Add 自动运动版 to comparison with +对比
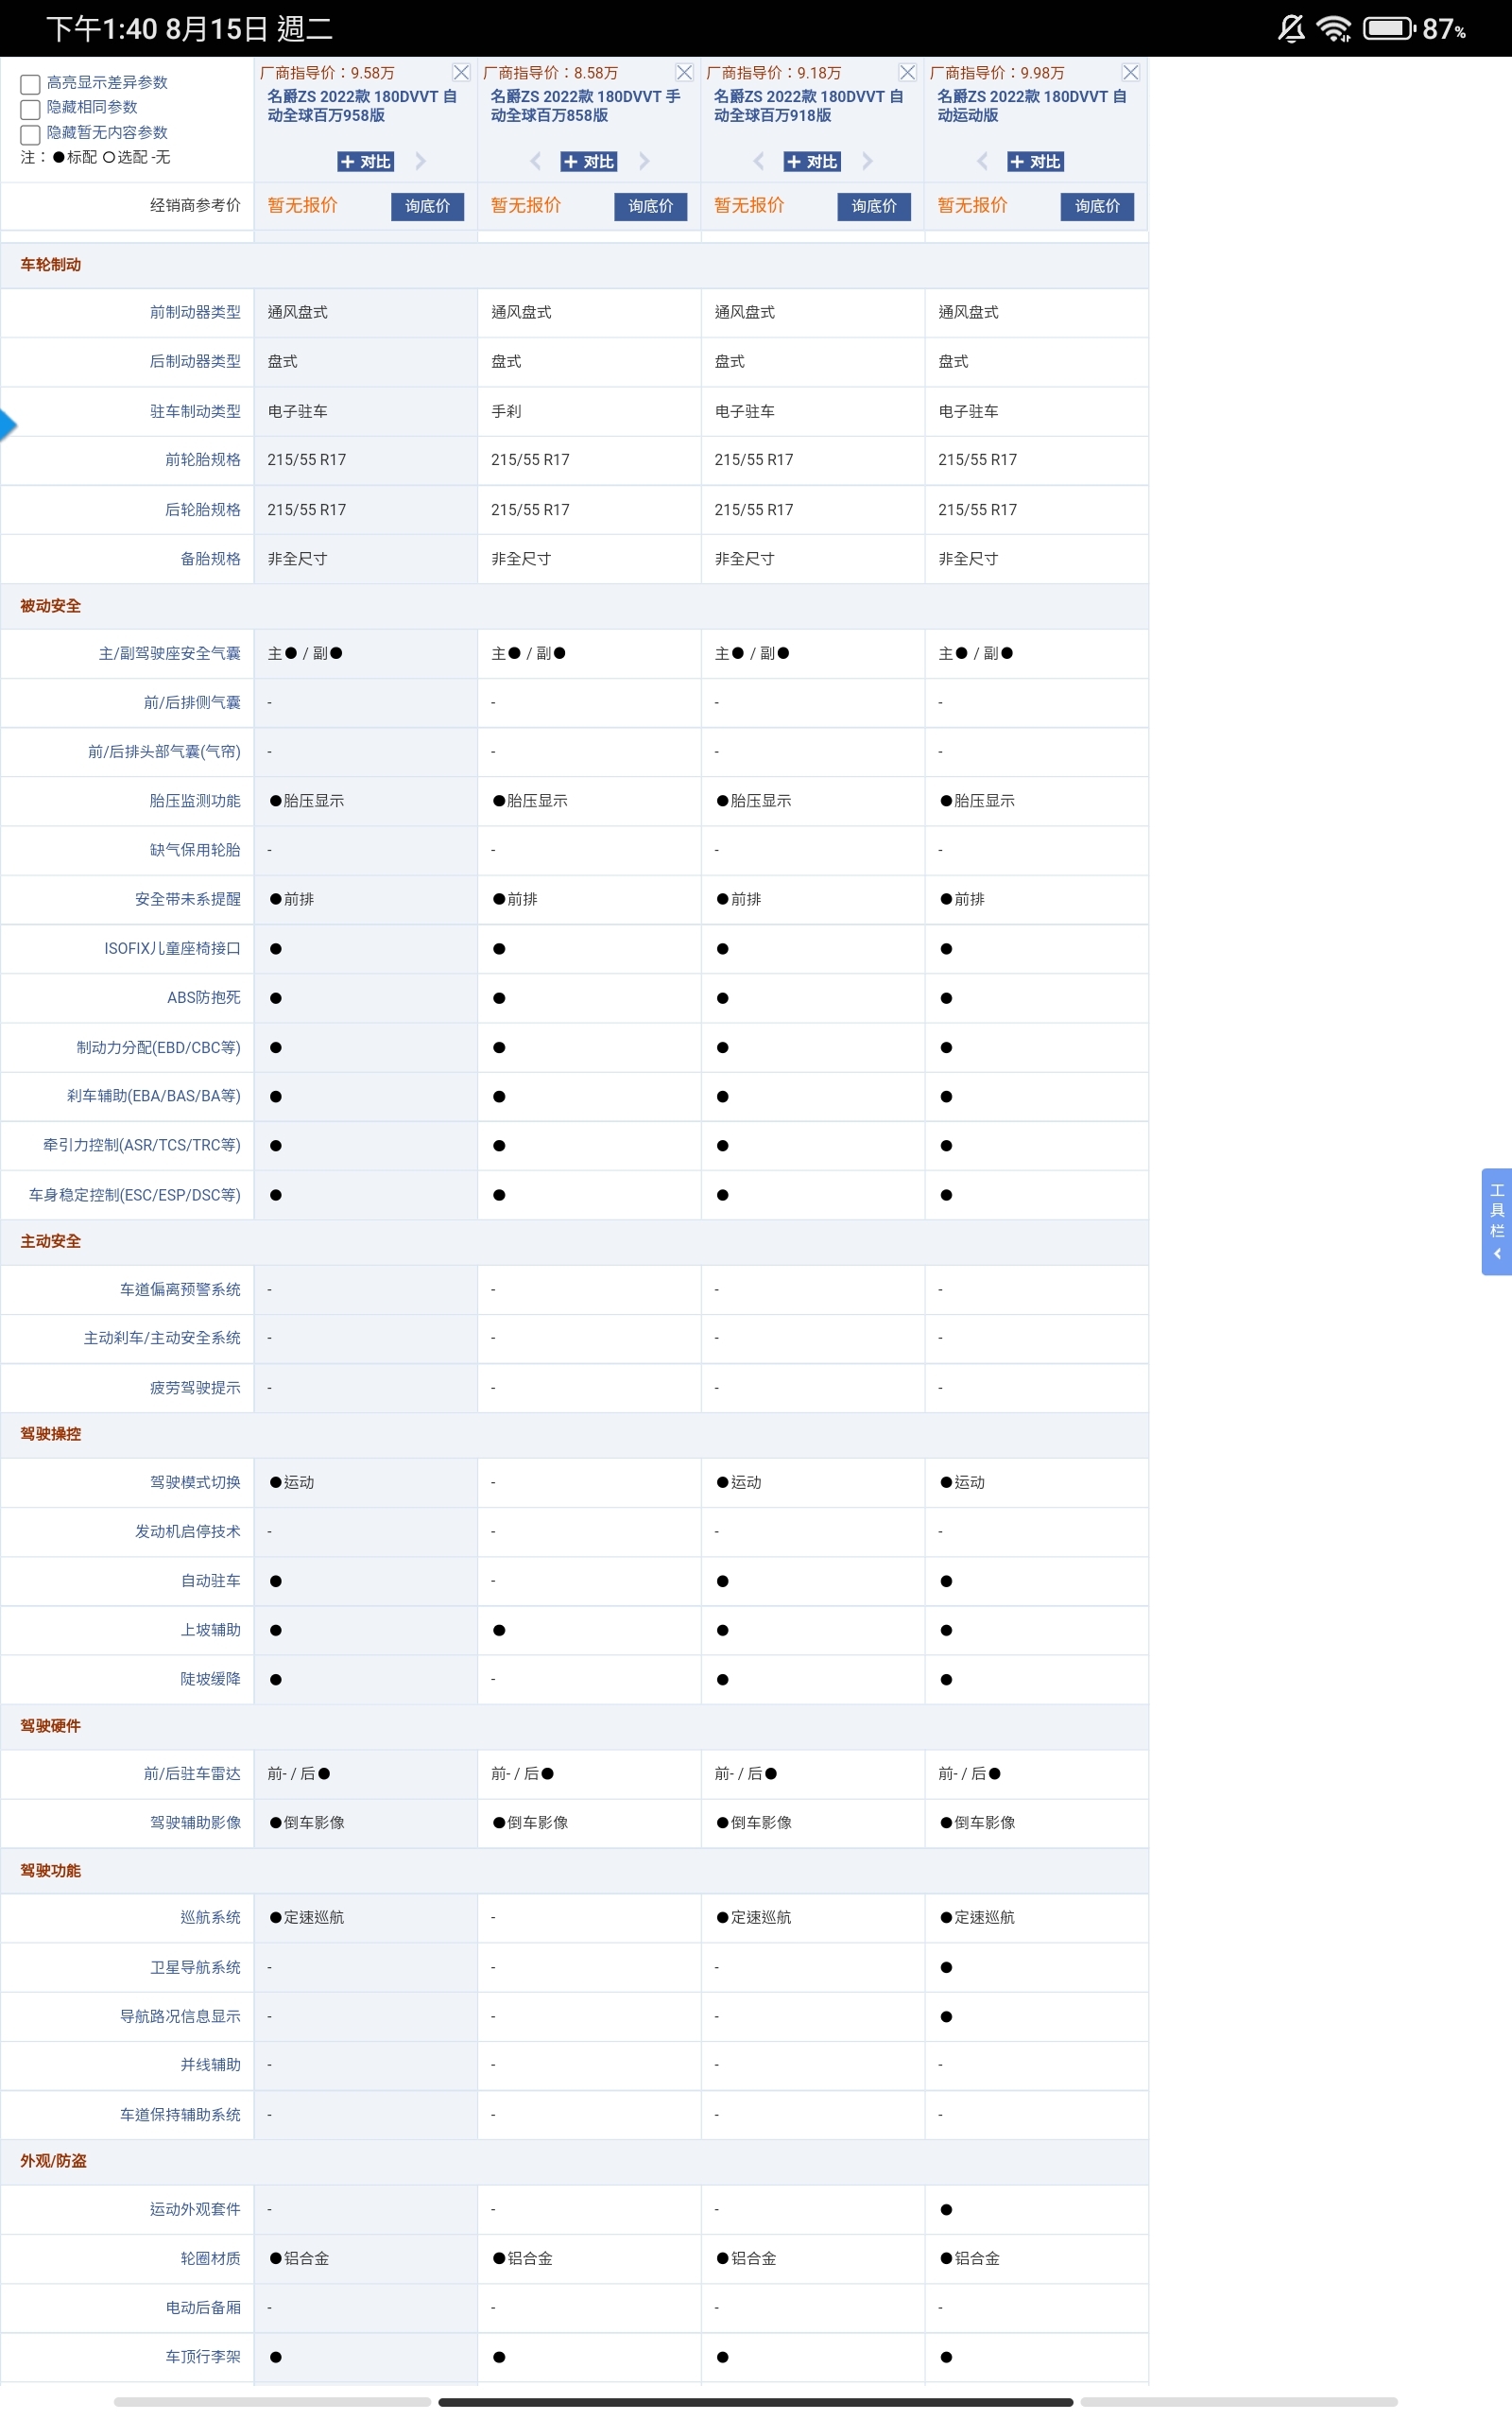 pos(1034,161)
